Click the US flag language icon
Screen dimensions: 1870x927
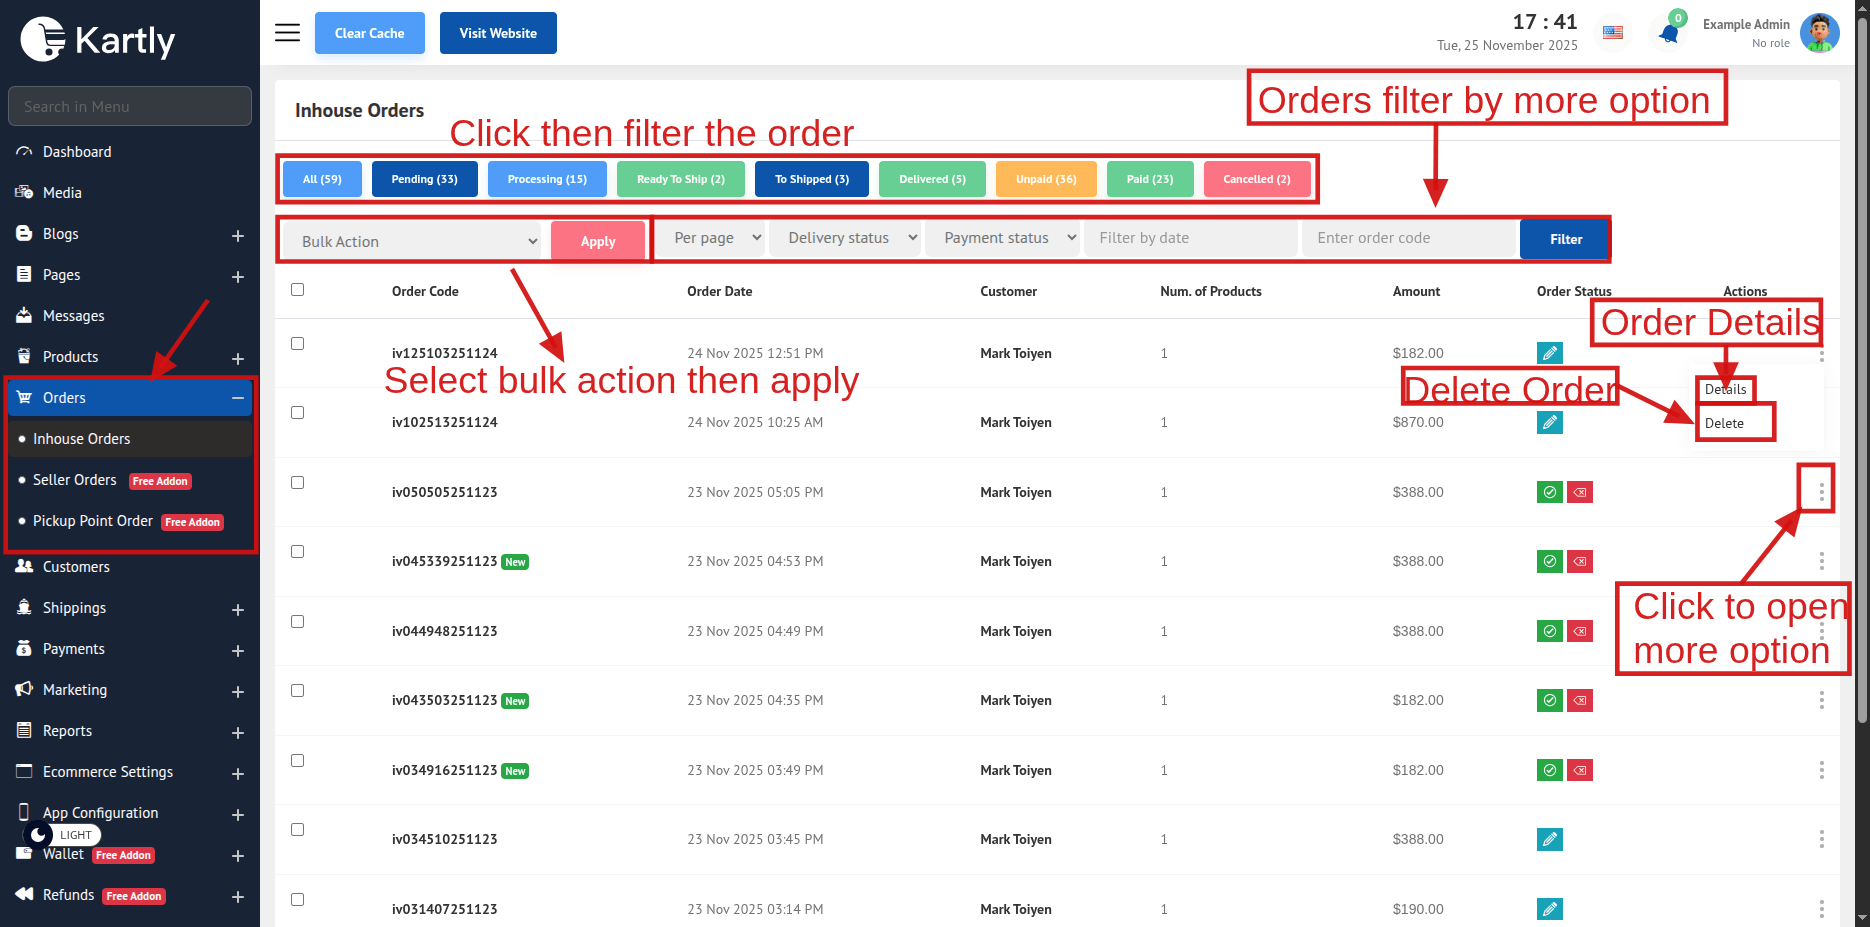point(1613,33)
